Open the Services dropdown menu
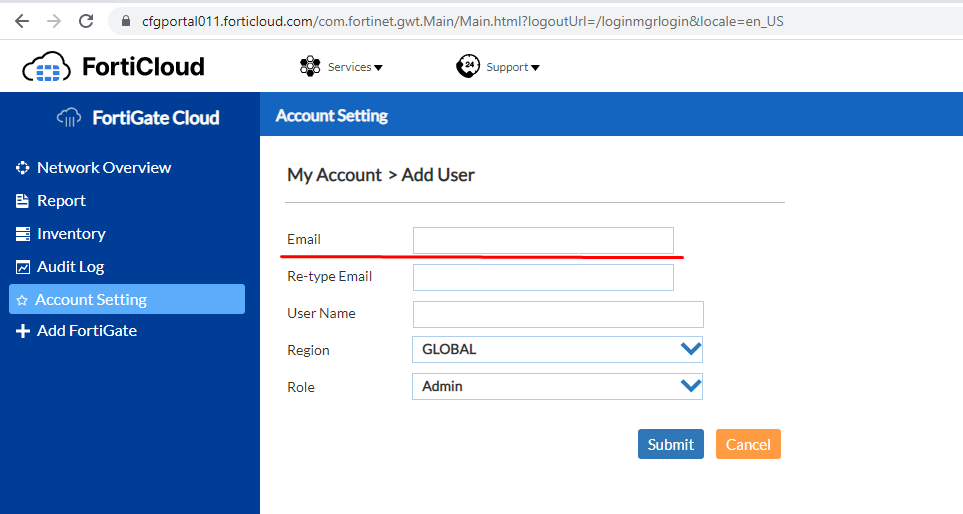Viewport: 963px width, 514px height. [355, 67]
